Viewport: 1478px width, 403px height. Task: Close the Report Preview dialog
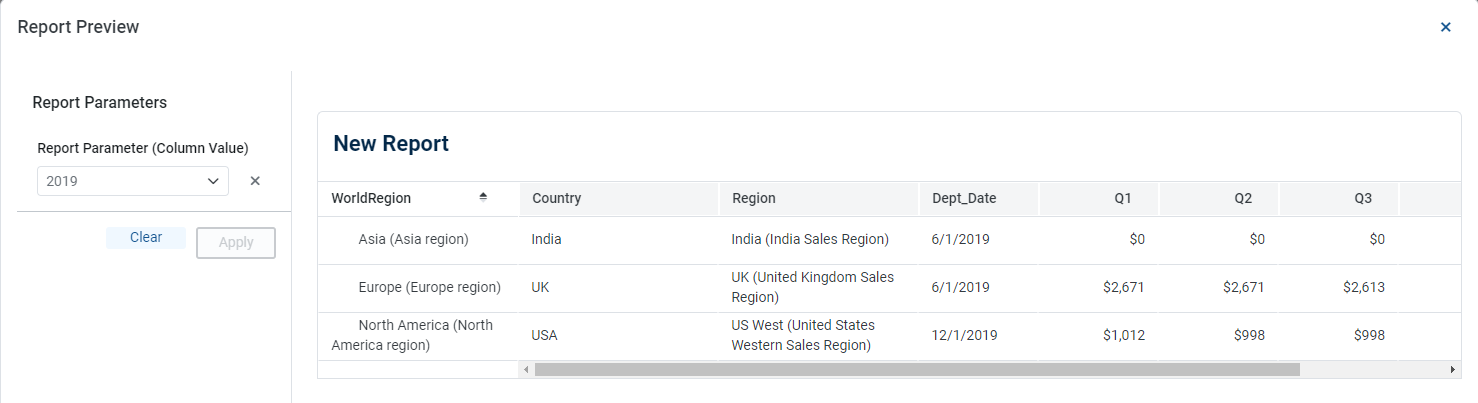pos(1445,27)
